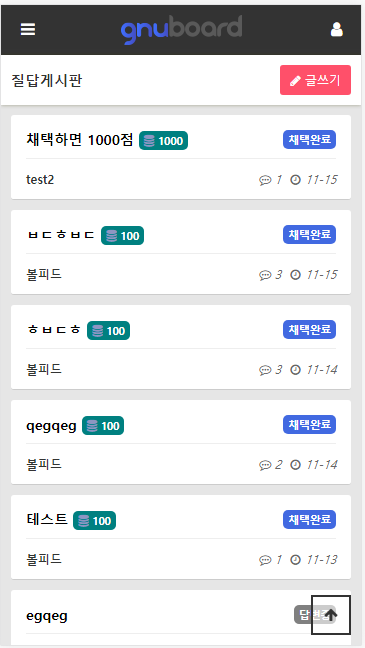Open the post titled 채택하면 1000점
This screenshot has width=365, height=648.
point(79,140)
